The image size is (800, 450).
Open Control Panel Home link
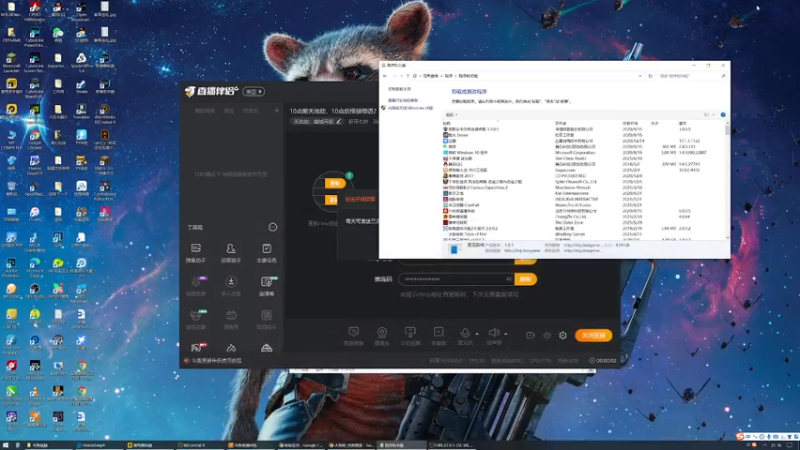tap(399, 89)
